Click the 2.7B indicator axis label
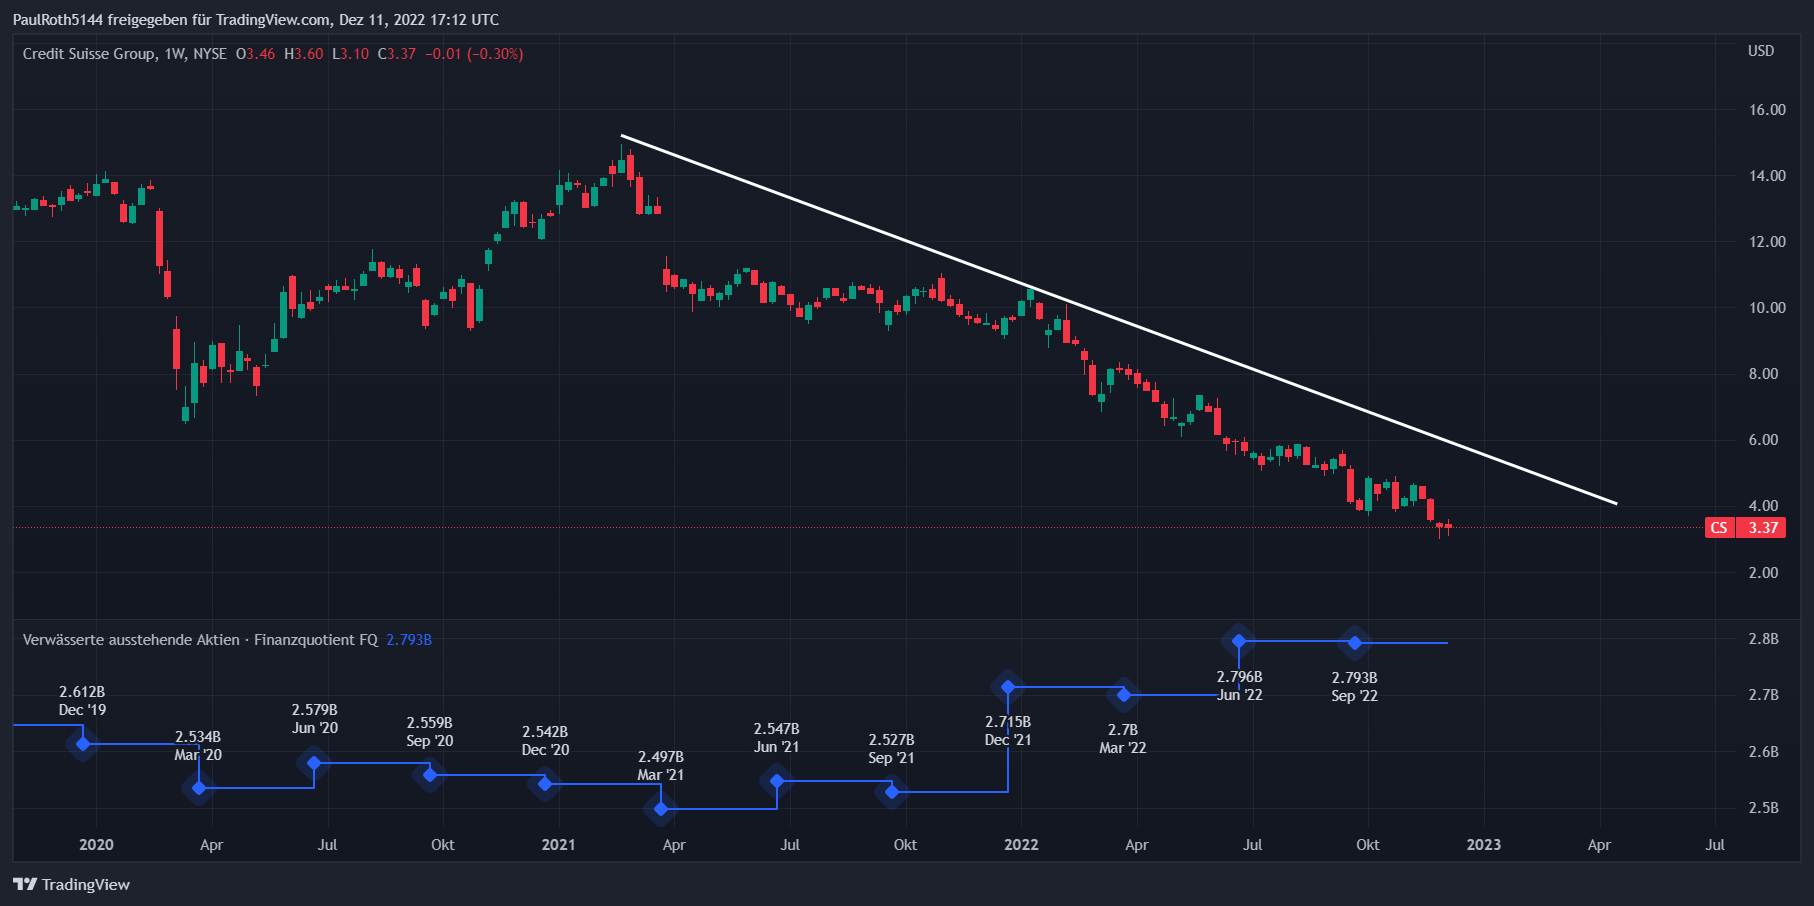The width and height of the screenshot is (1814, 906). coord(1763,695)
